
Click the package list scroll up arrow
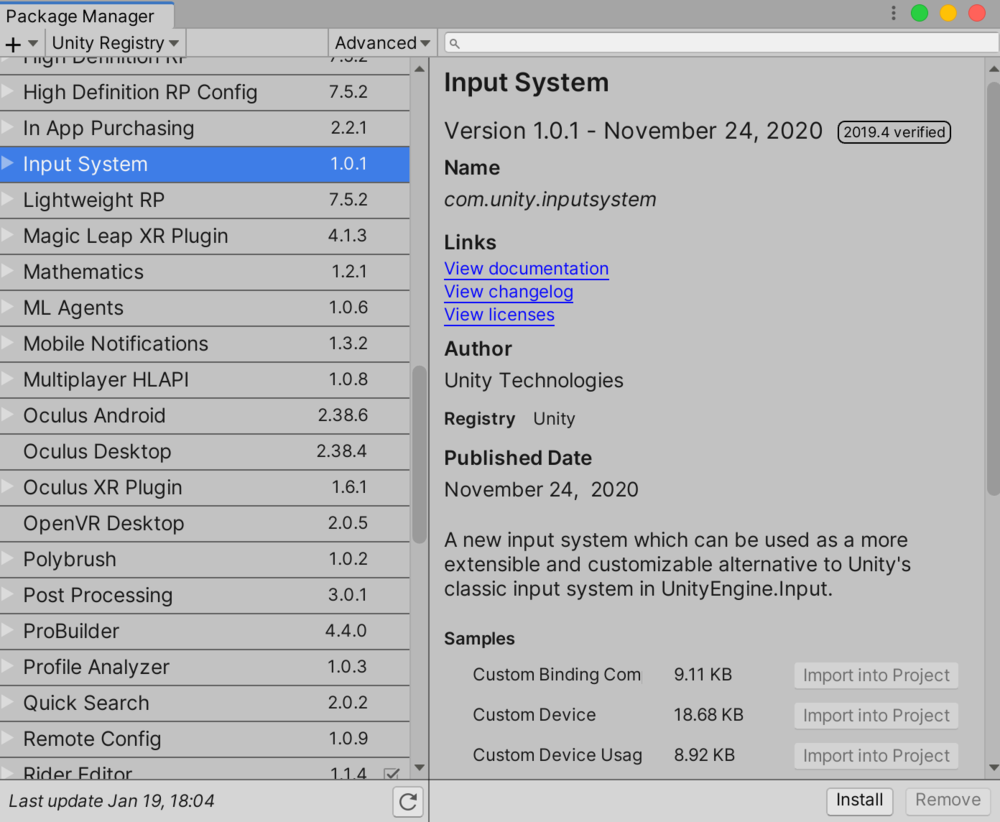pos(419,69)
